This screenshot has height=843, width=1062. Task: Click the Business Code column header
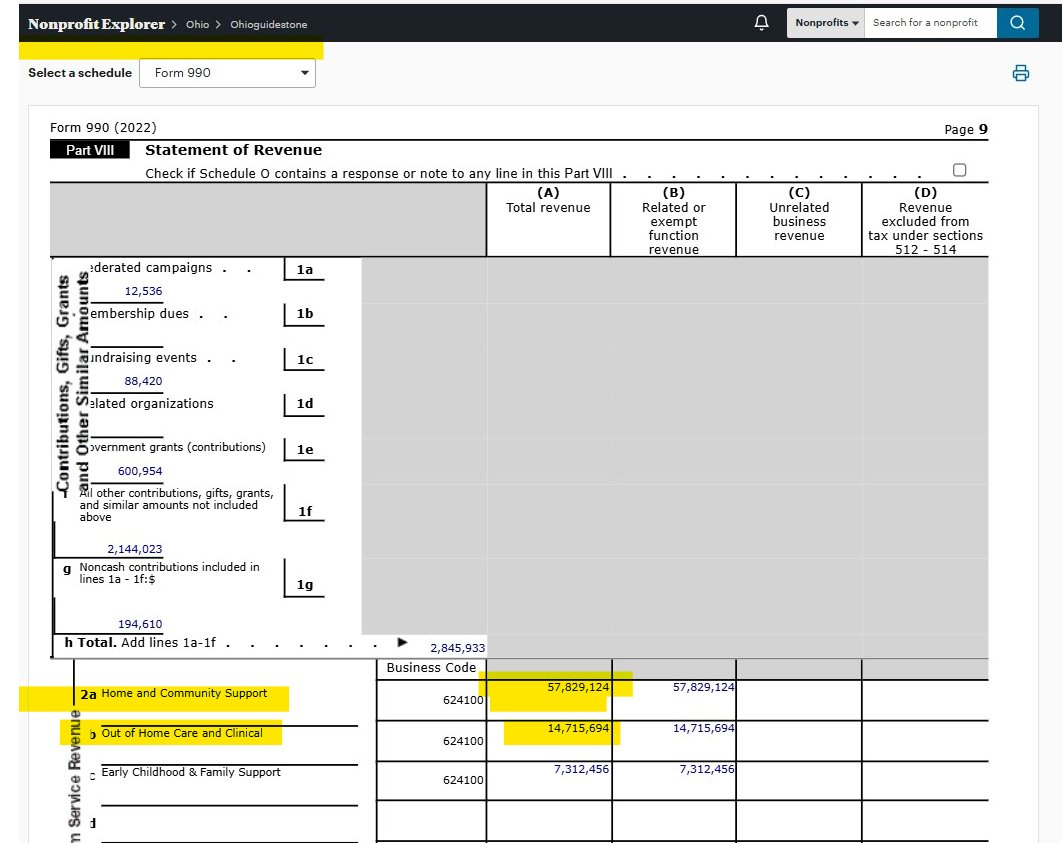coord(431,668)
